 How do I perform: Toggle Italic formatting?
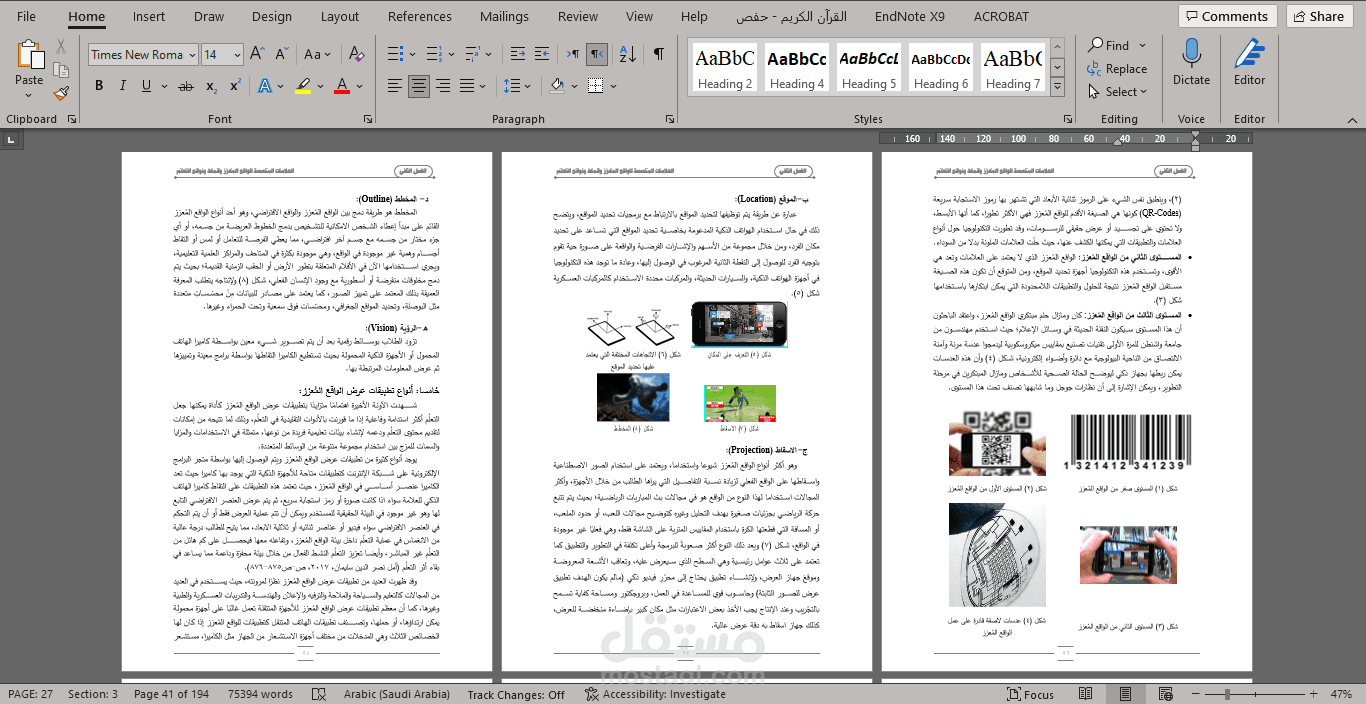[122, 86]
